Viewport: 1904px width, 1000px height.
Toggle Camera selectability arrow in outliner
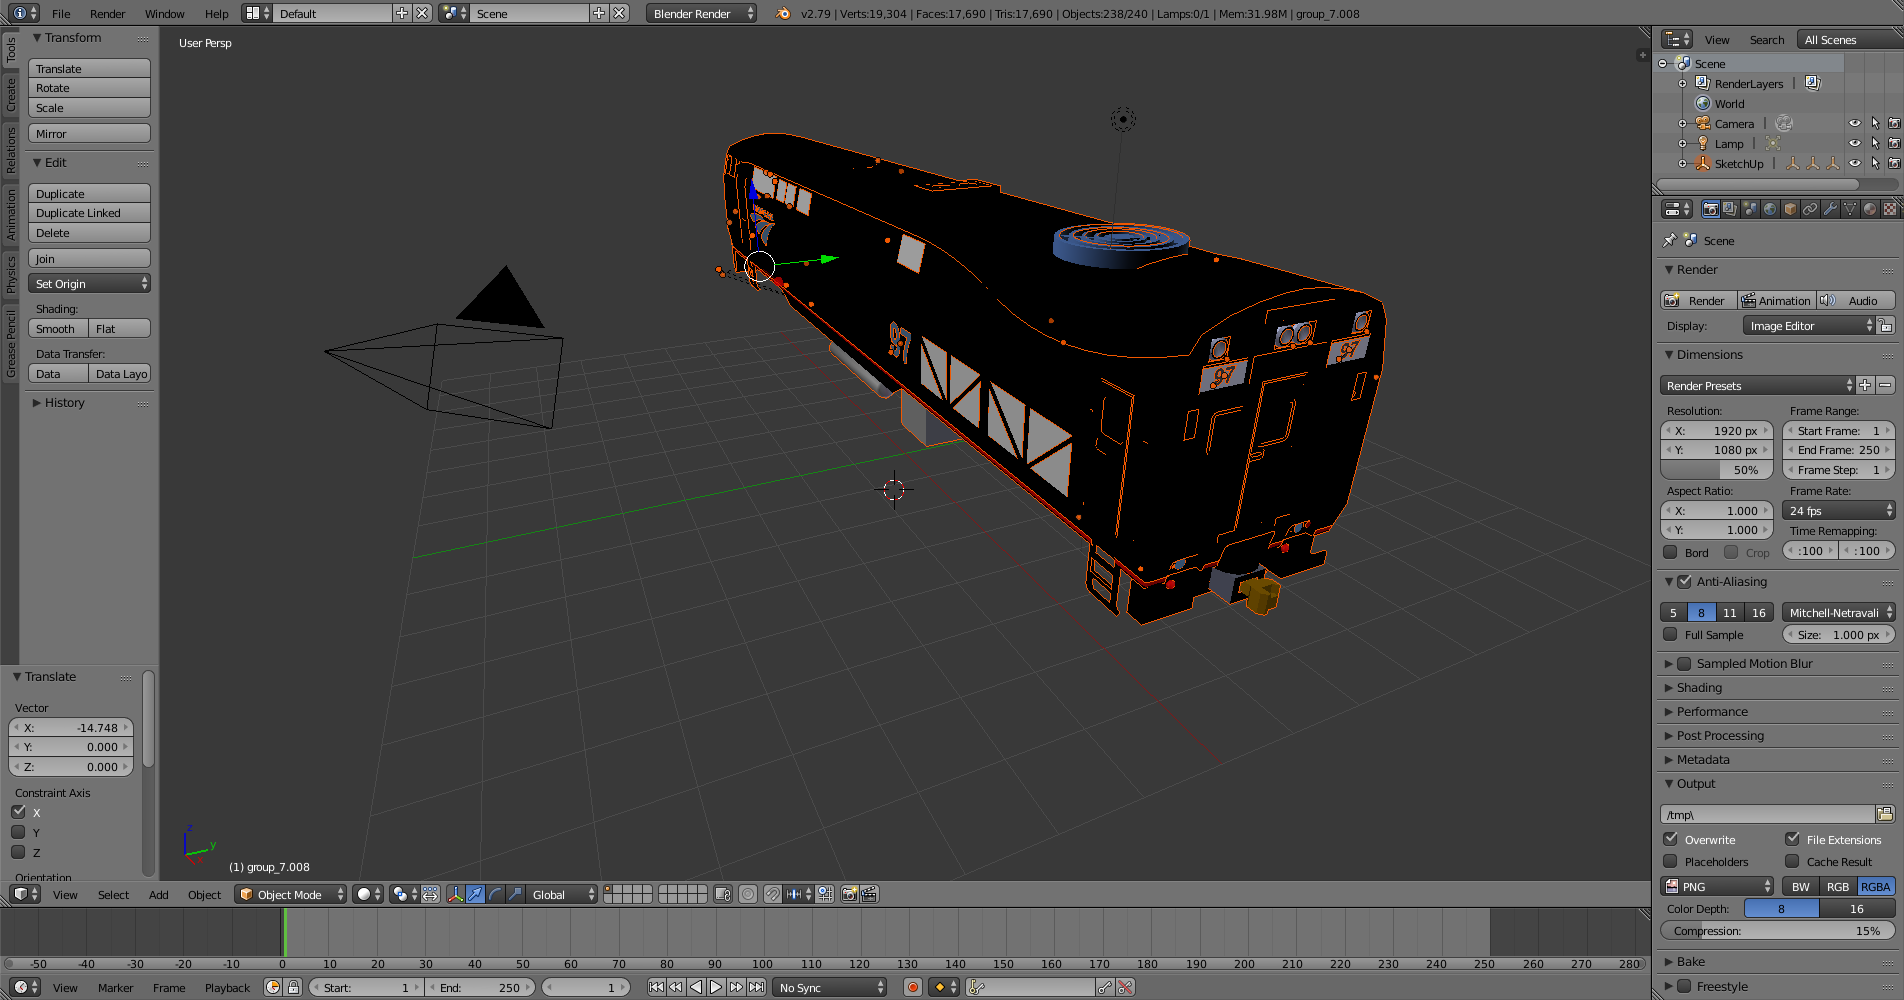coord(1875,123)
